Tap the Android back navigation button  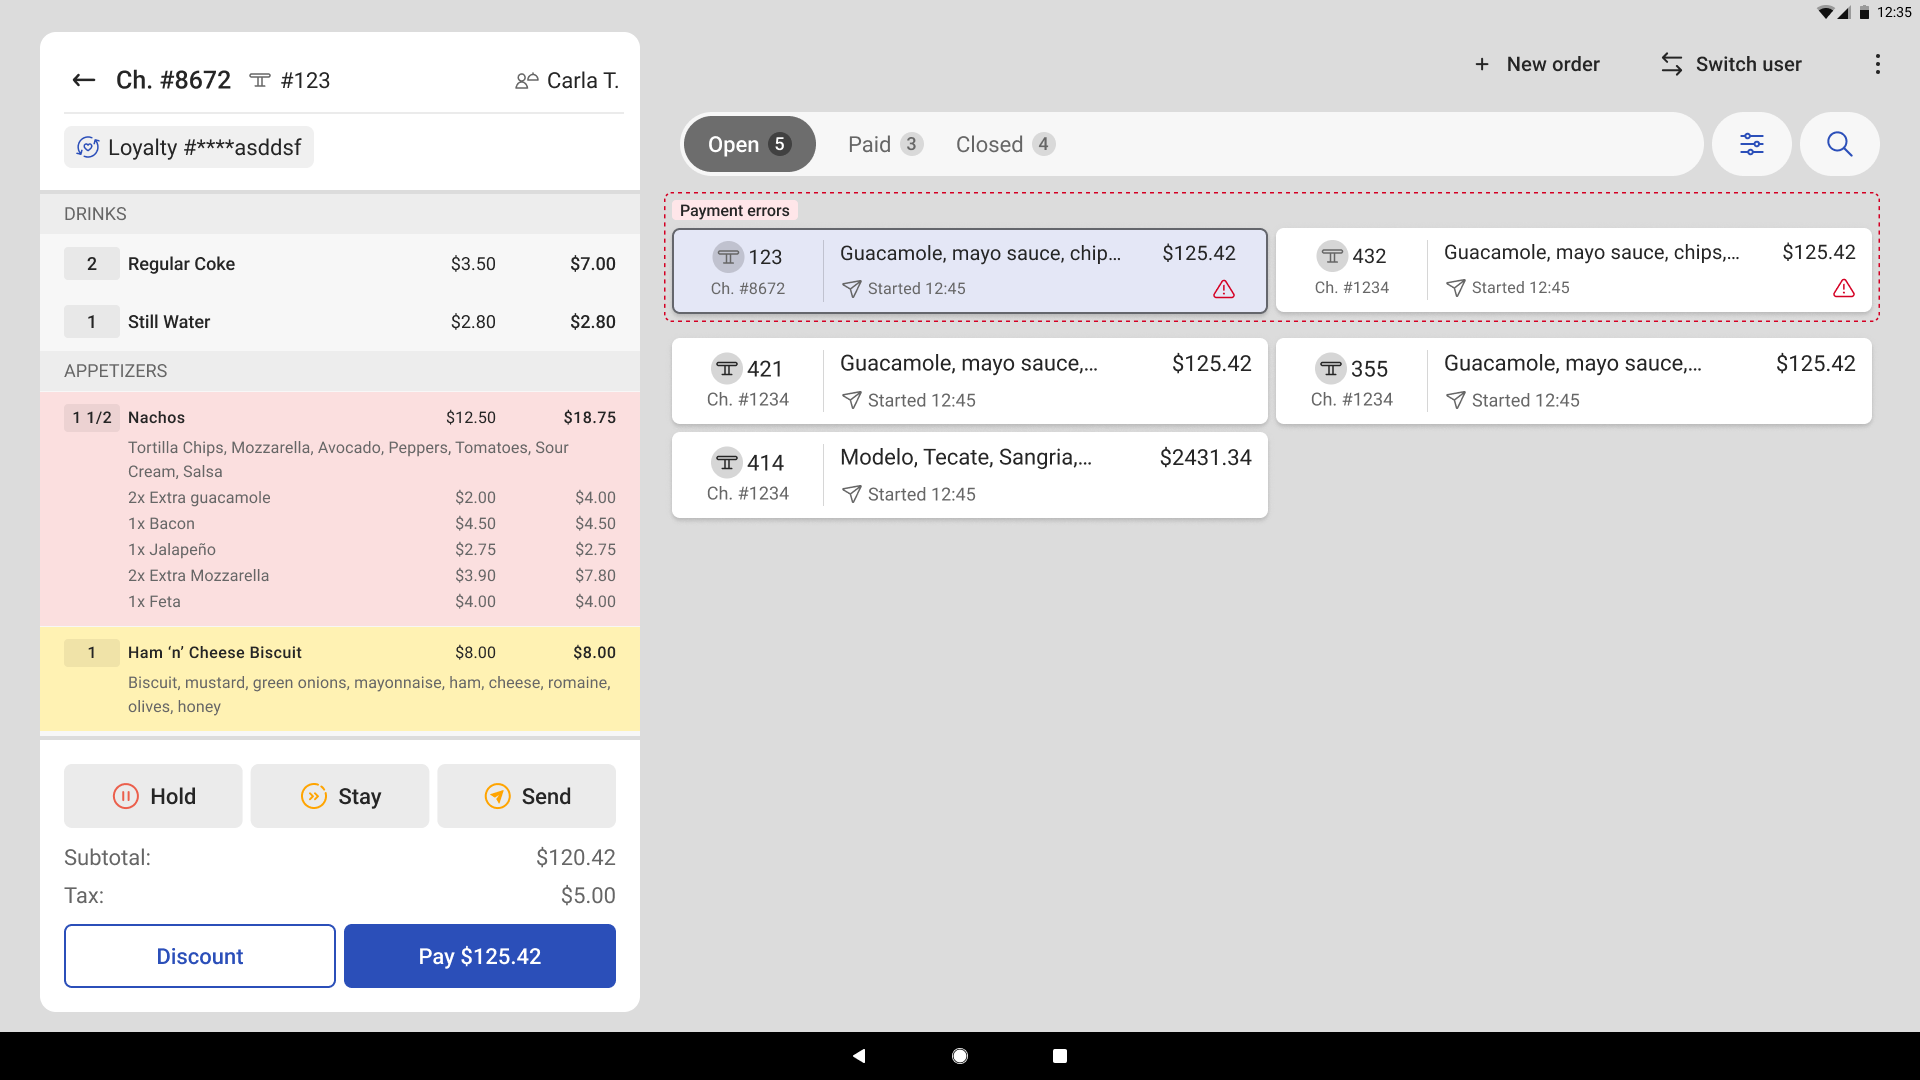pos(859,1056)
